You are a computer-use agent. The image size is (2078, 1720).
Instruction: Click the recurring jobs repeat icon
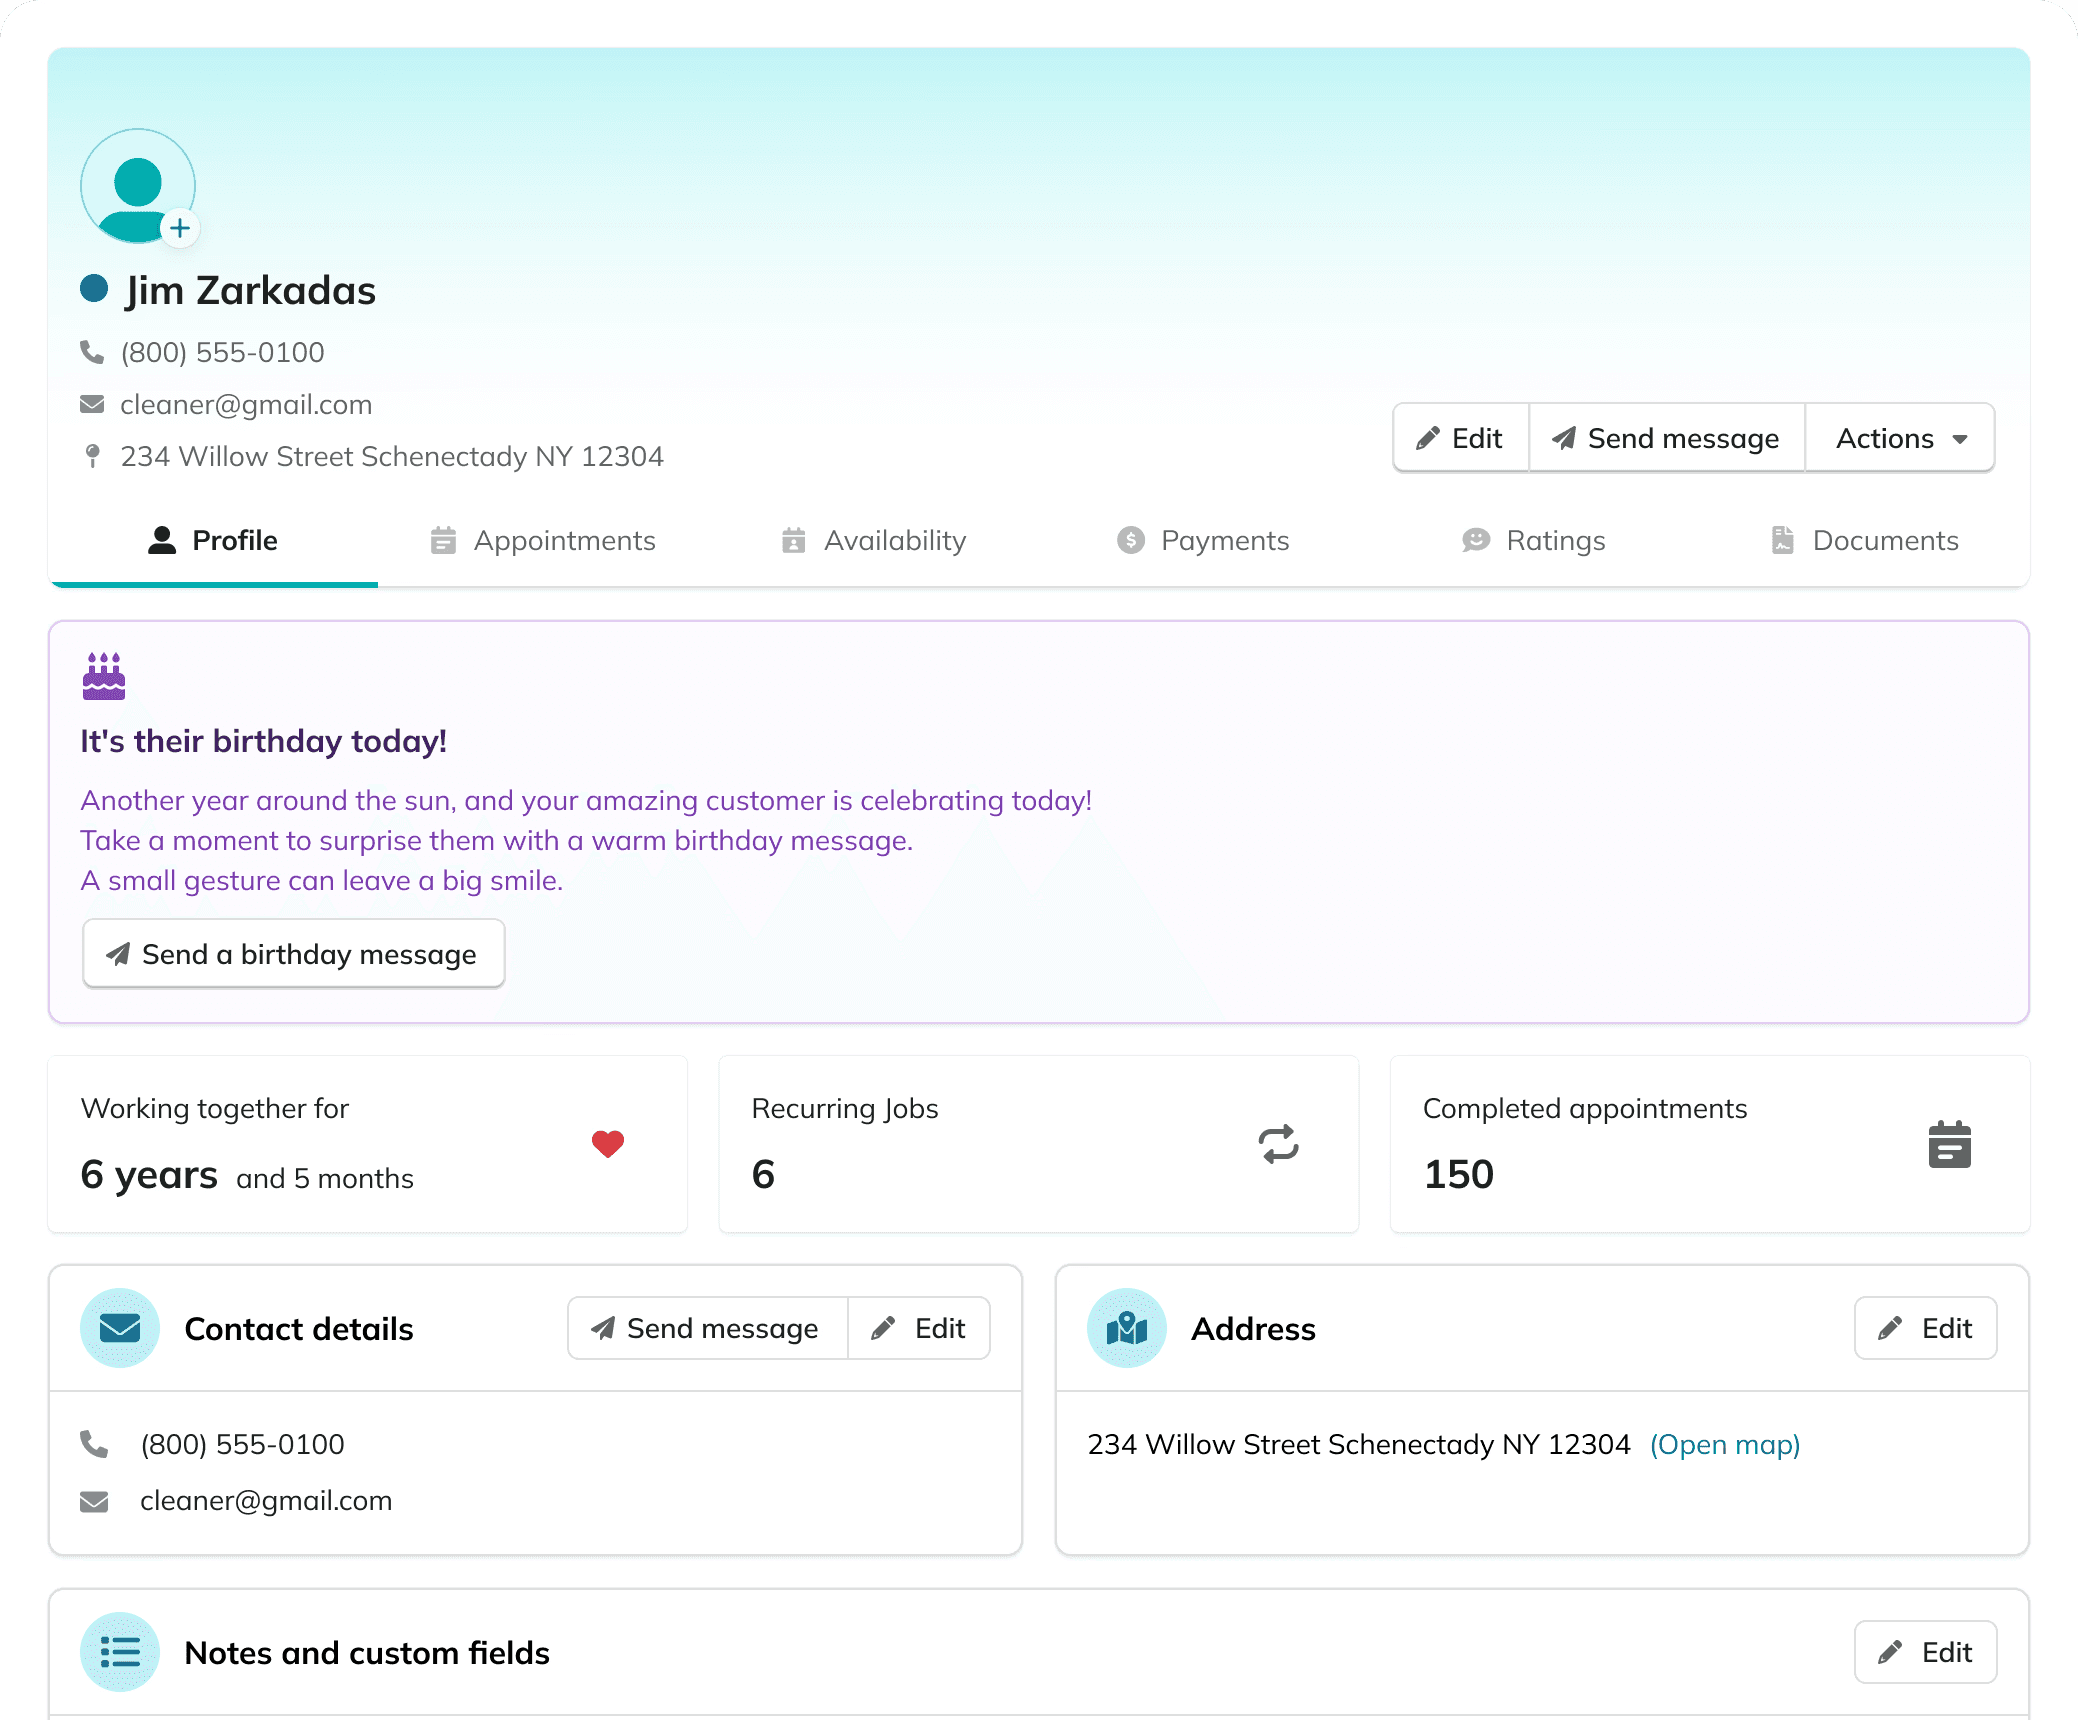click(x=1278, y=1144)
